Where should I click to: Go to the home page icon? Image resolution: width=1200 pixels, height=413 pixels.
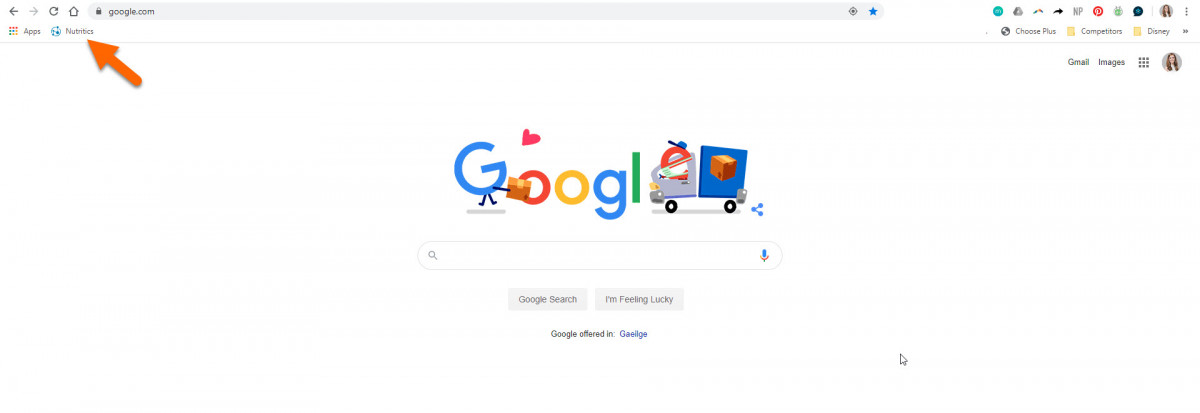pos(73,11)
